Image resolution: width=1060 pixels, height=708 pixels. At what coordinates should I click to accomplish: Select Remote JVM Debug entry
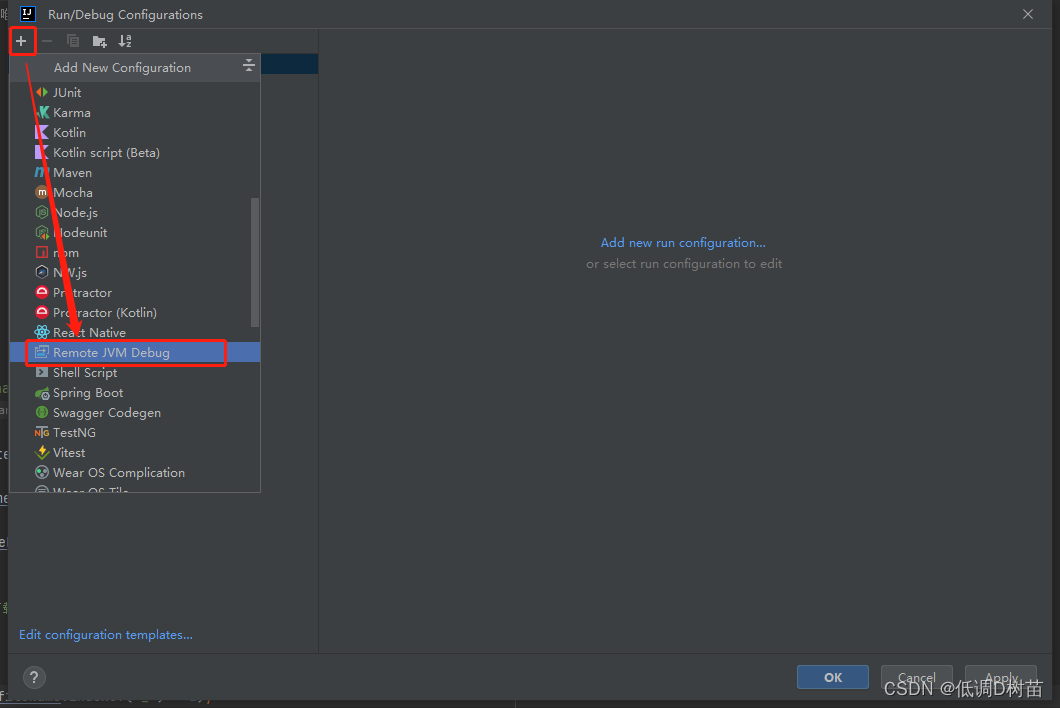coord(135,352)
